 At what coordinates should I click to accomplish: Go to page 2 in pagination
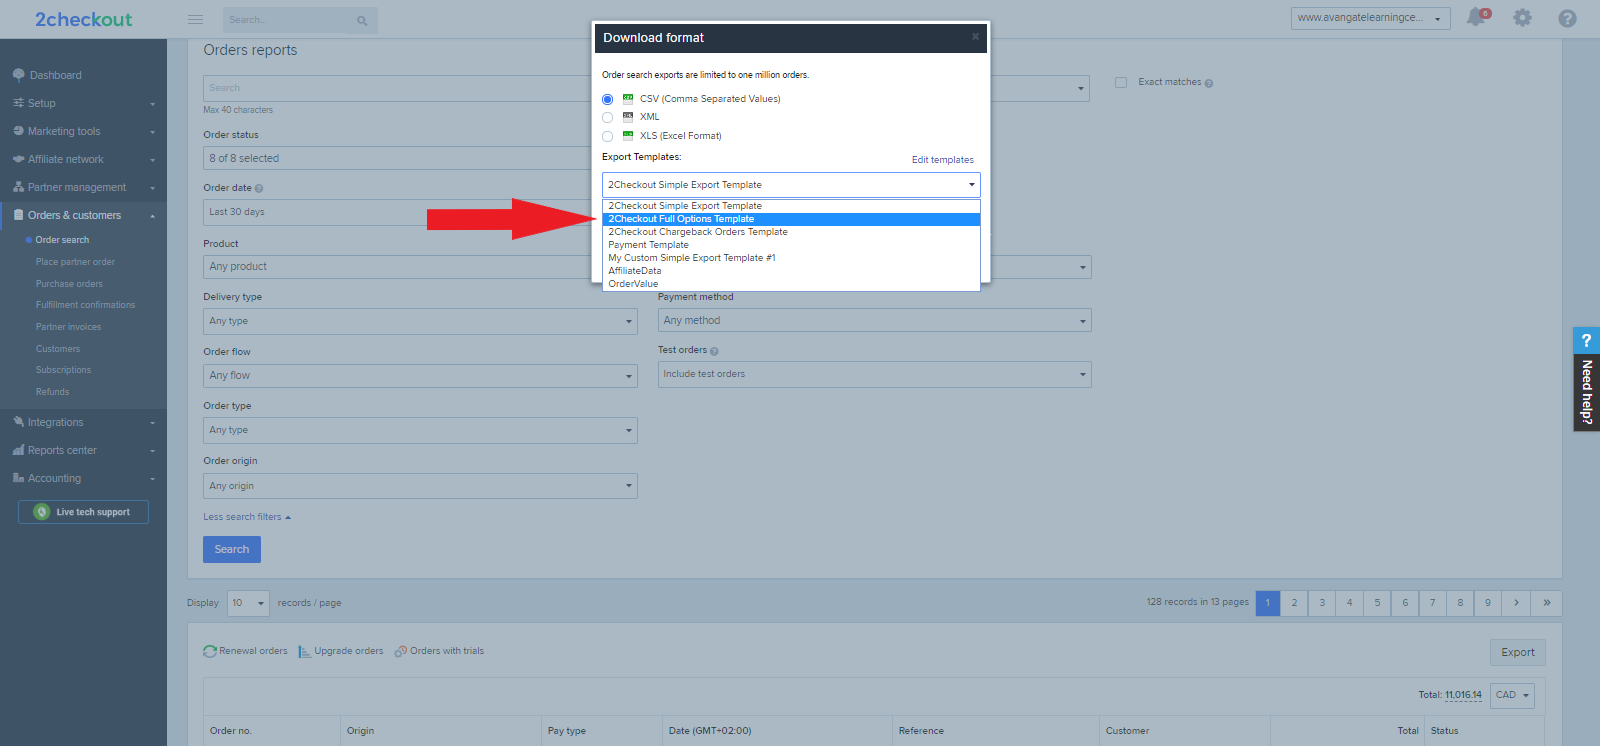pos(1294,603)
